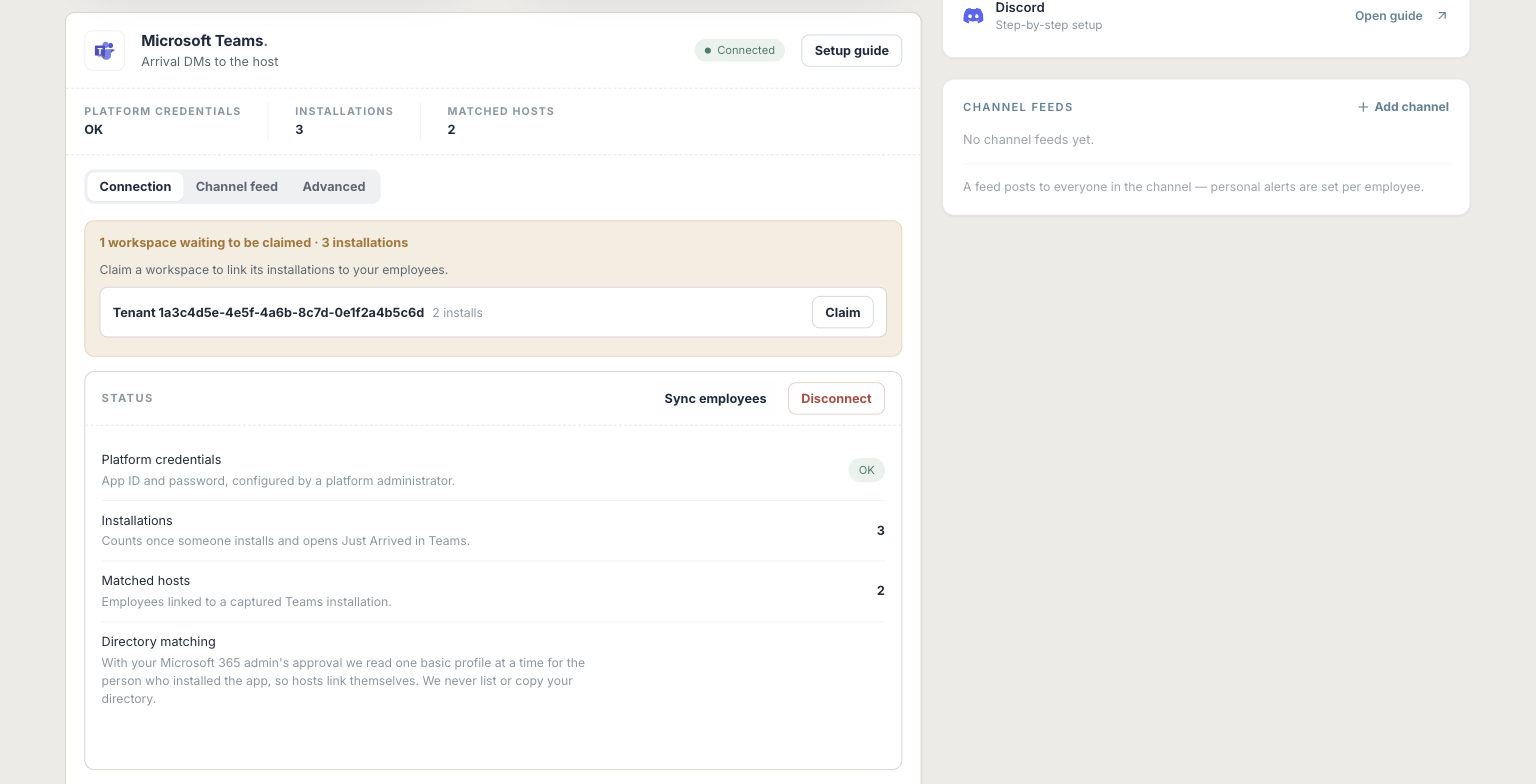Click the plus icon for Add channel

[x=1363, y=107]
